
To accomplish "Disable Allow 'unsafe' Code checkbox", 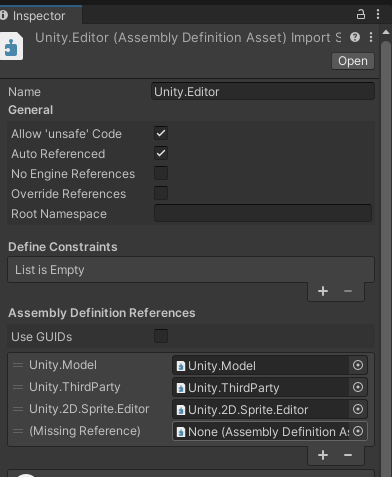I will [161, 133].
